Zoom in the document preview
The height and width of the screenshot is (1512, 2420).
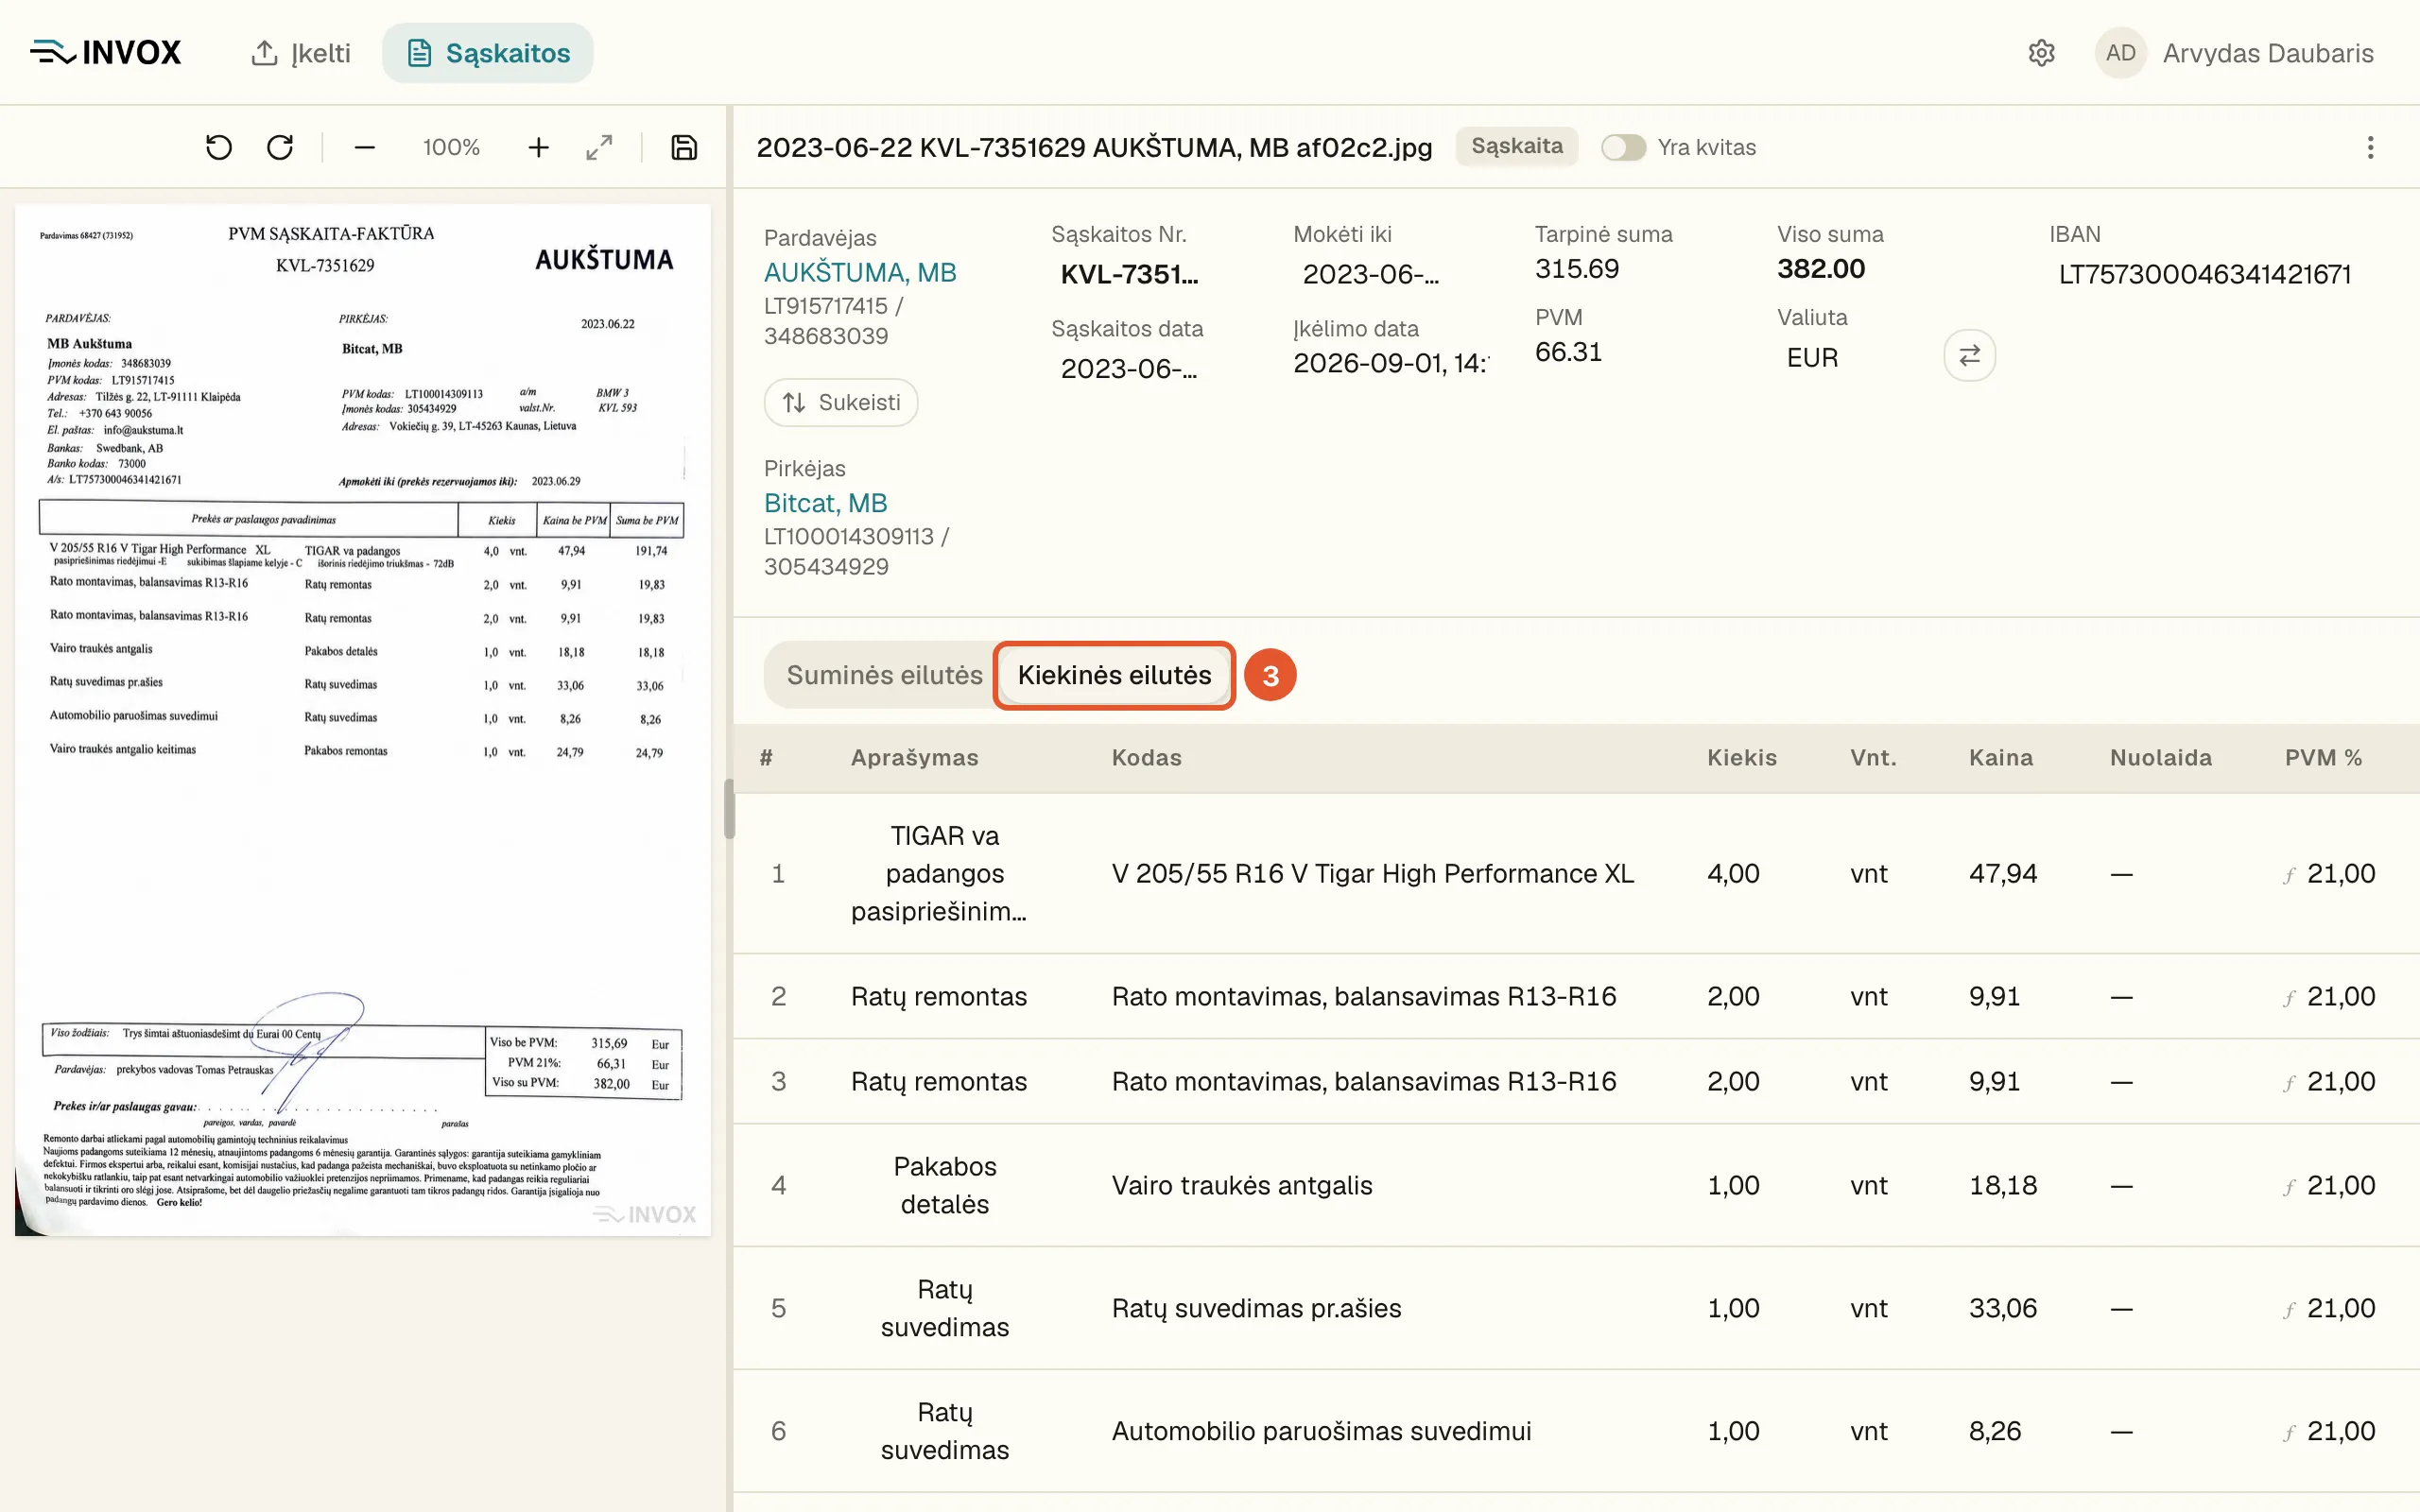coord(538,148)
